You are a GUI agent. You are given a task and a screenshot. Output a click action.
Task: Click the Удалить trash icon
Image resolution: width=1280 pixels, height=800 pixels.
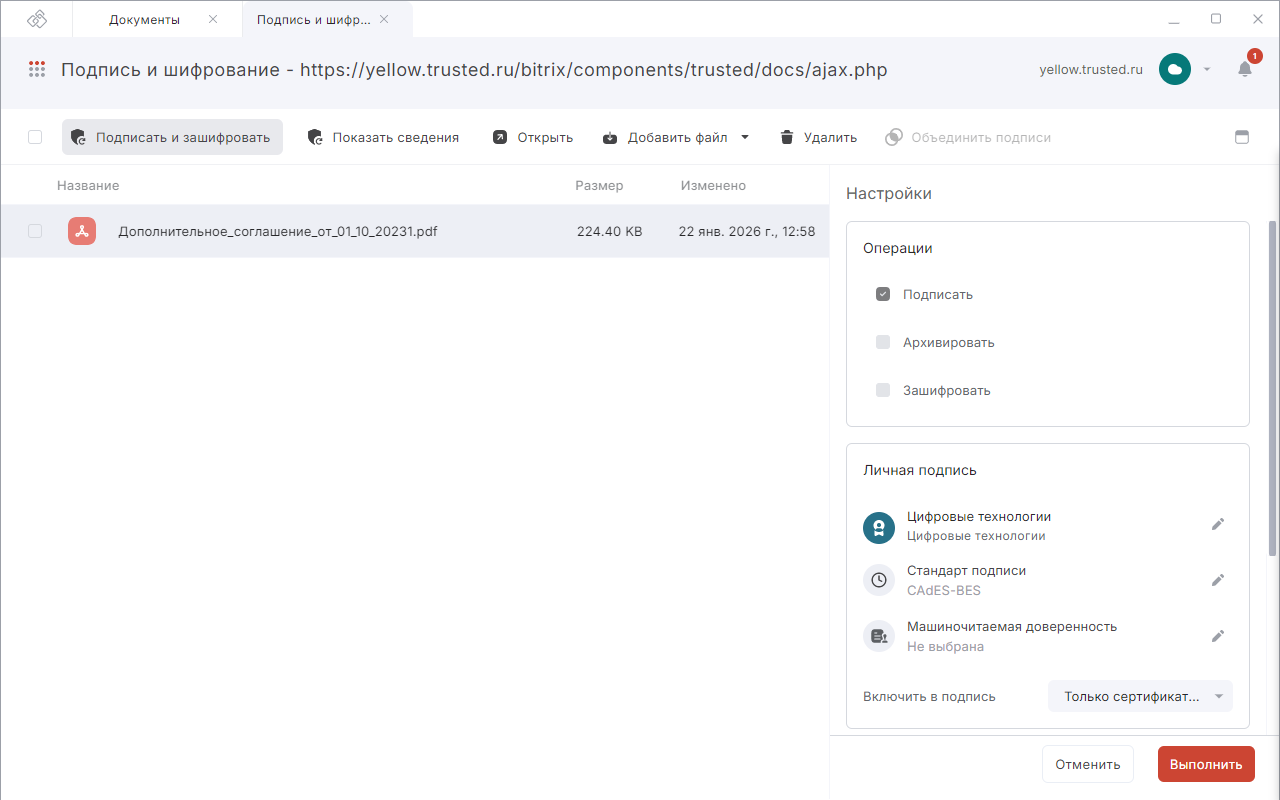(x=787, y=137)
